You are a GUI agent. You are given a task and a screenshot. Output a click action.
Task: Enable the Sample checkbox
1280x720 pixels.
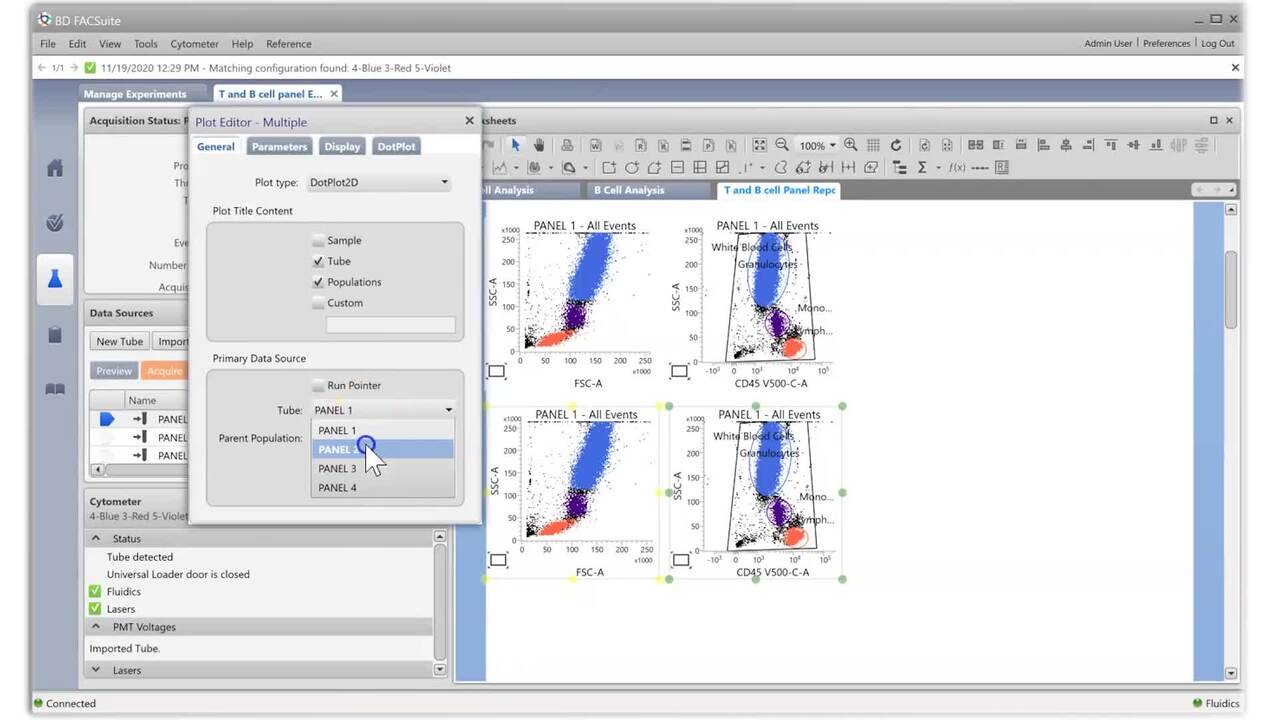pyautogui.click(x=318, y=241)
